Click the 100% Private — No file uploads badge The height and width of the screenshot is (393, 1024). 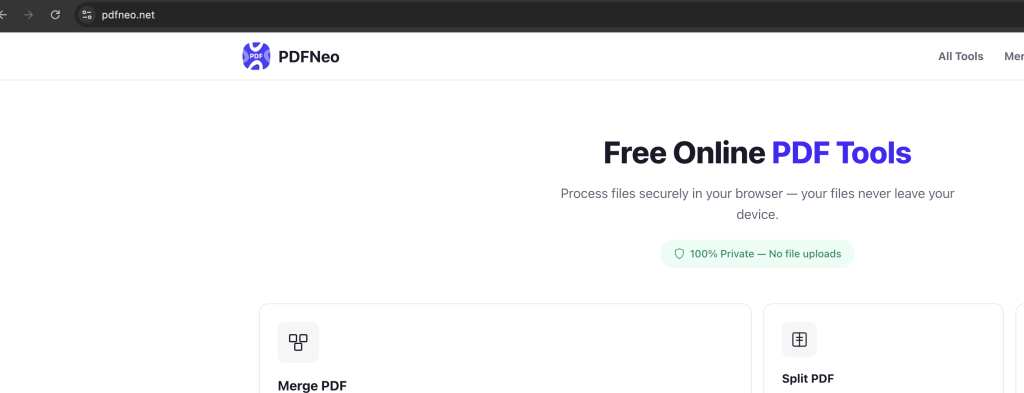coord(757,254)
